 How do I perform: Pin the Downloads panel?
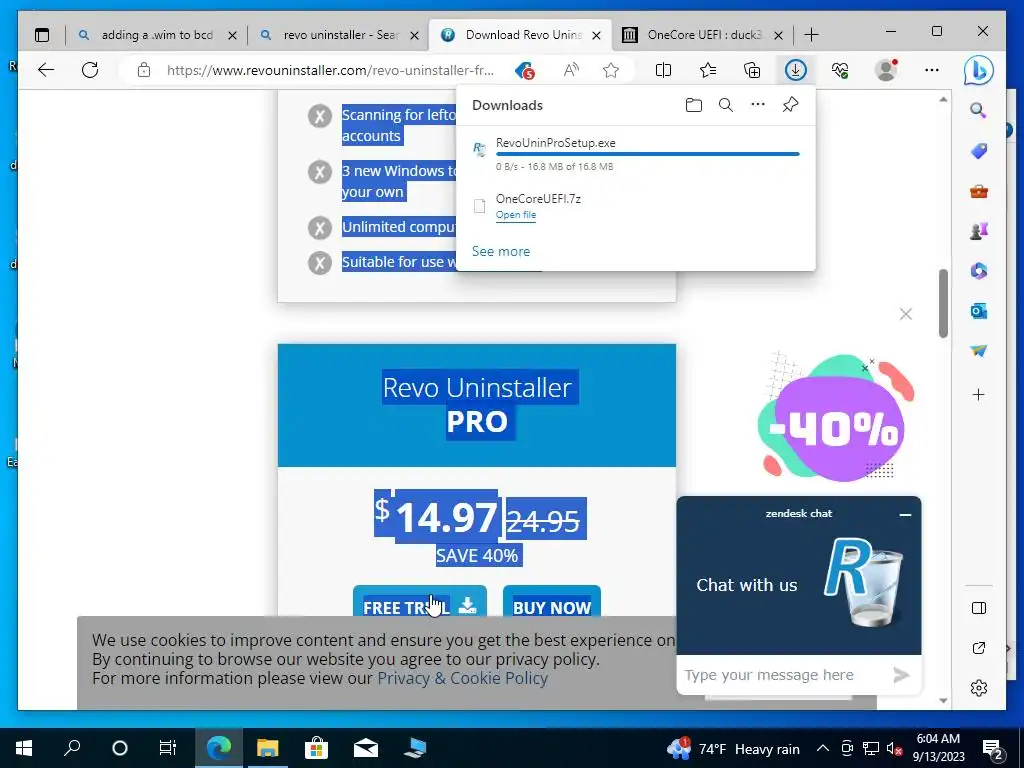click(790, 104)
